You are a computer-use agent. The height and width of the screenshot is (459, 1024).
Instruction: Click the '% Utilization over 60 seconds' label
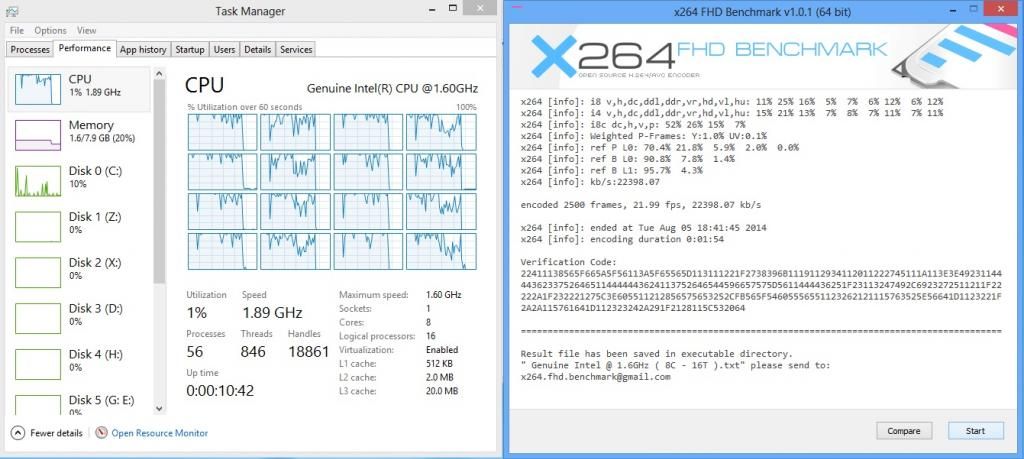(245, 107)
